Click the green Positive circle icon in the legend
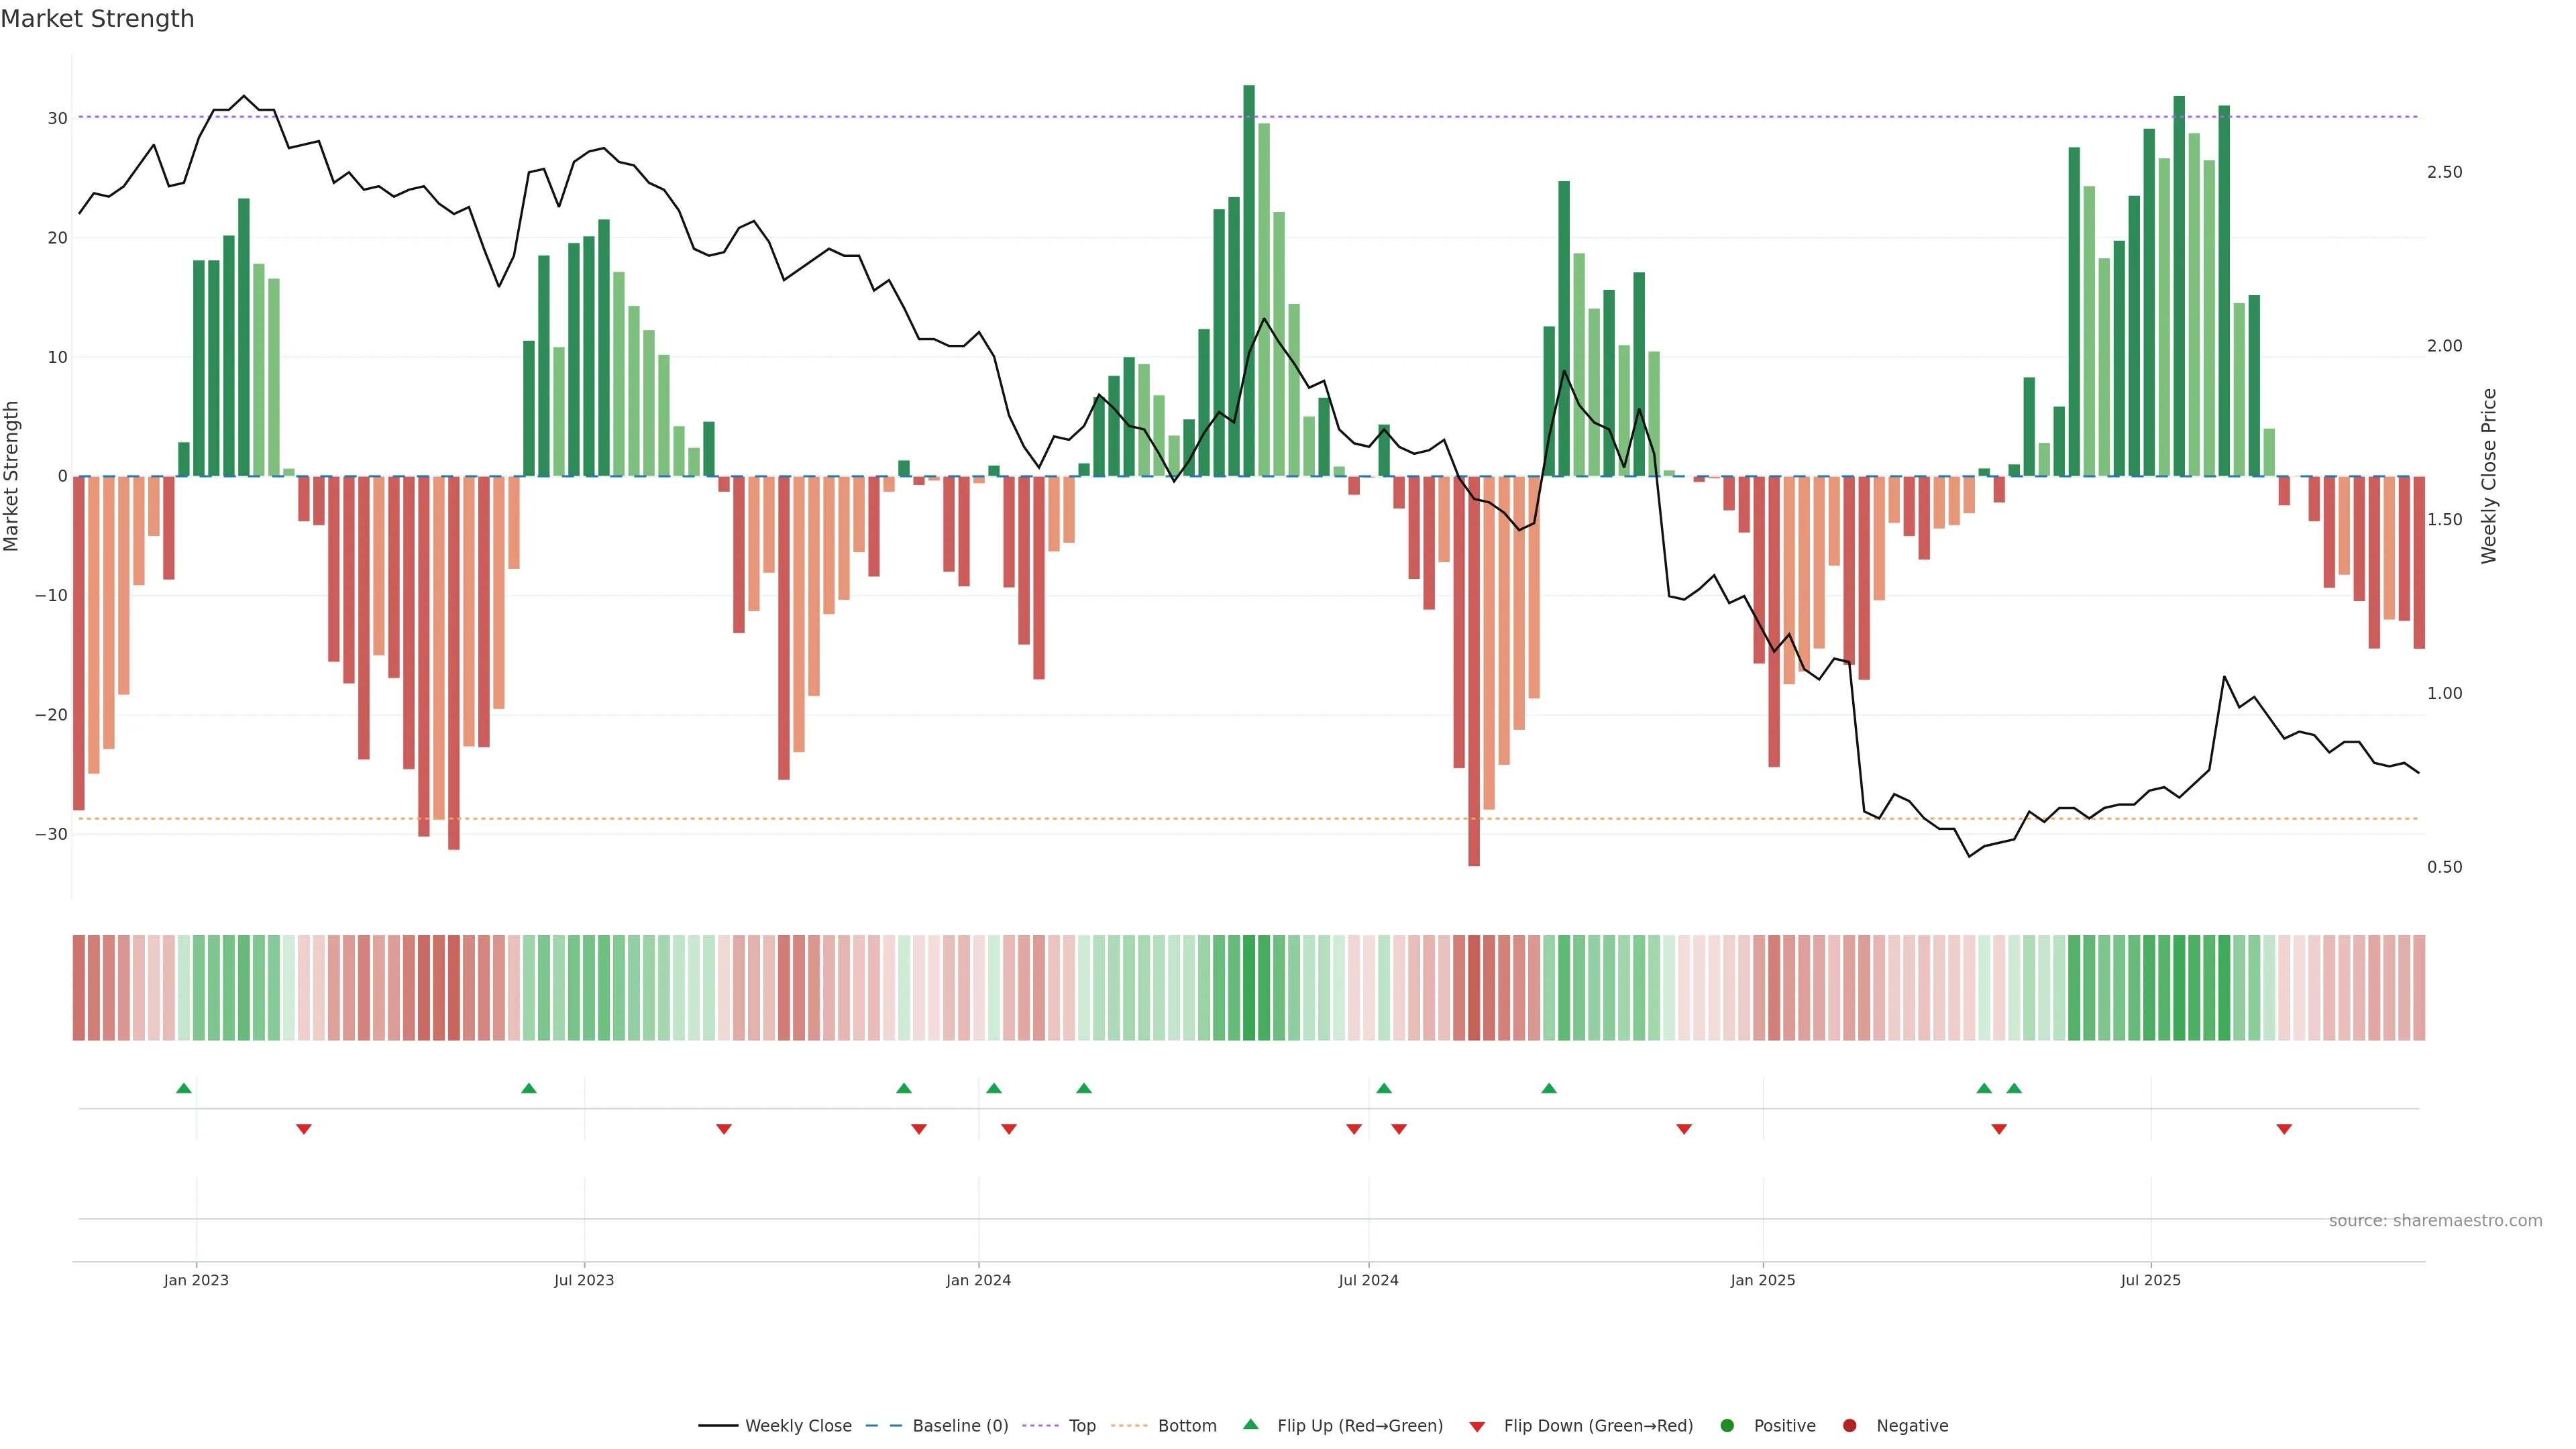2576x1449 pixels. point(1727,1425)
